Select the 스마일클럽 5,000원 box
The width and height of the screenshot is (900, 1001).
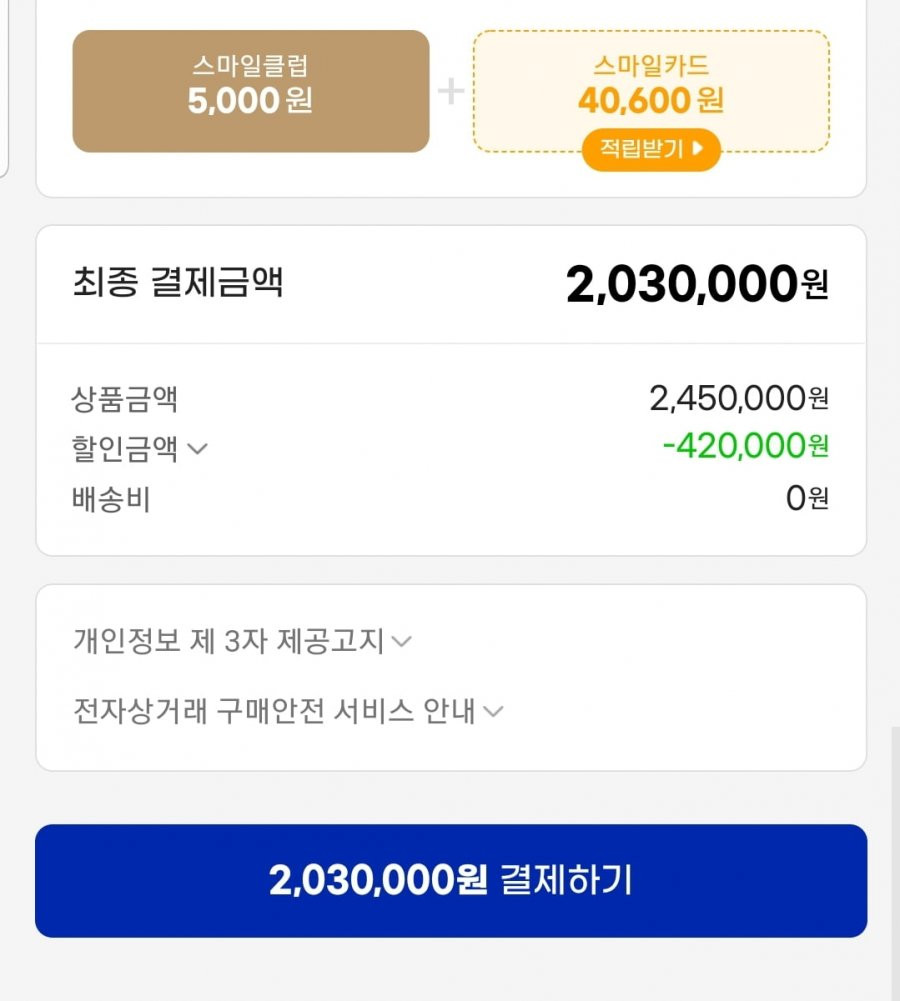(251, 91)
